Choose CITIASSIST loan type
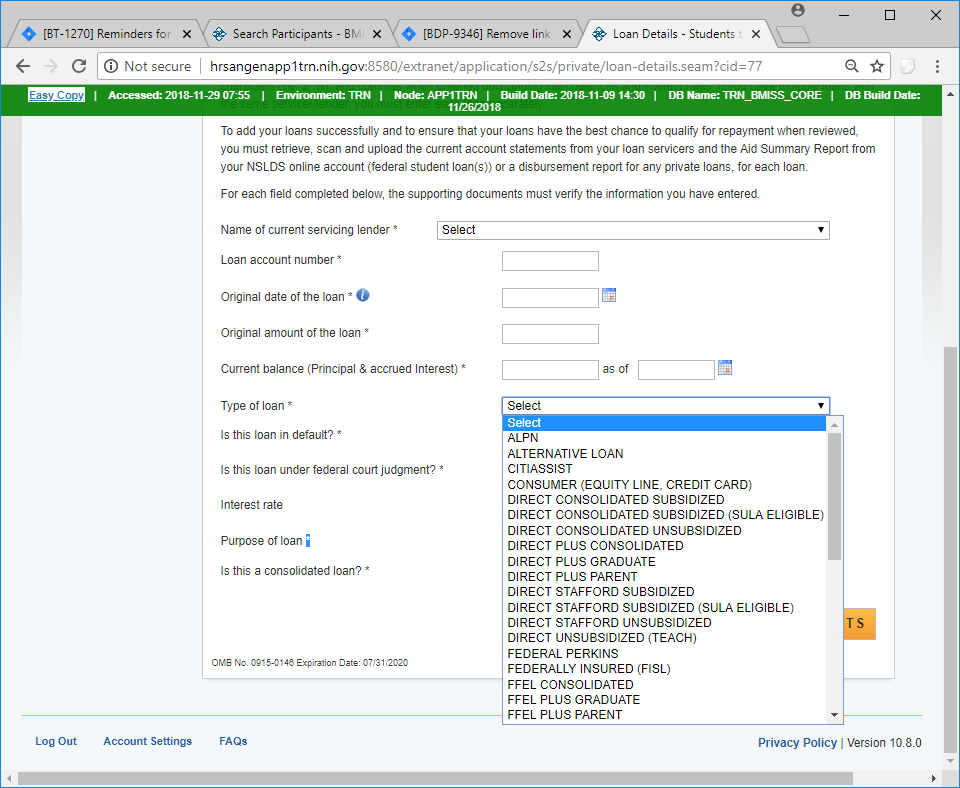Screen dimensions: 960x788 coord(664,469)
